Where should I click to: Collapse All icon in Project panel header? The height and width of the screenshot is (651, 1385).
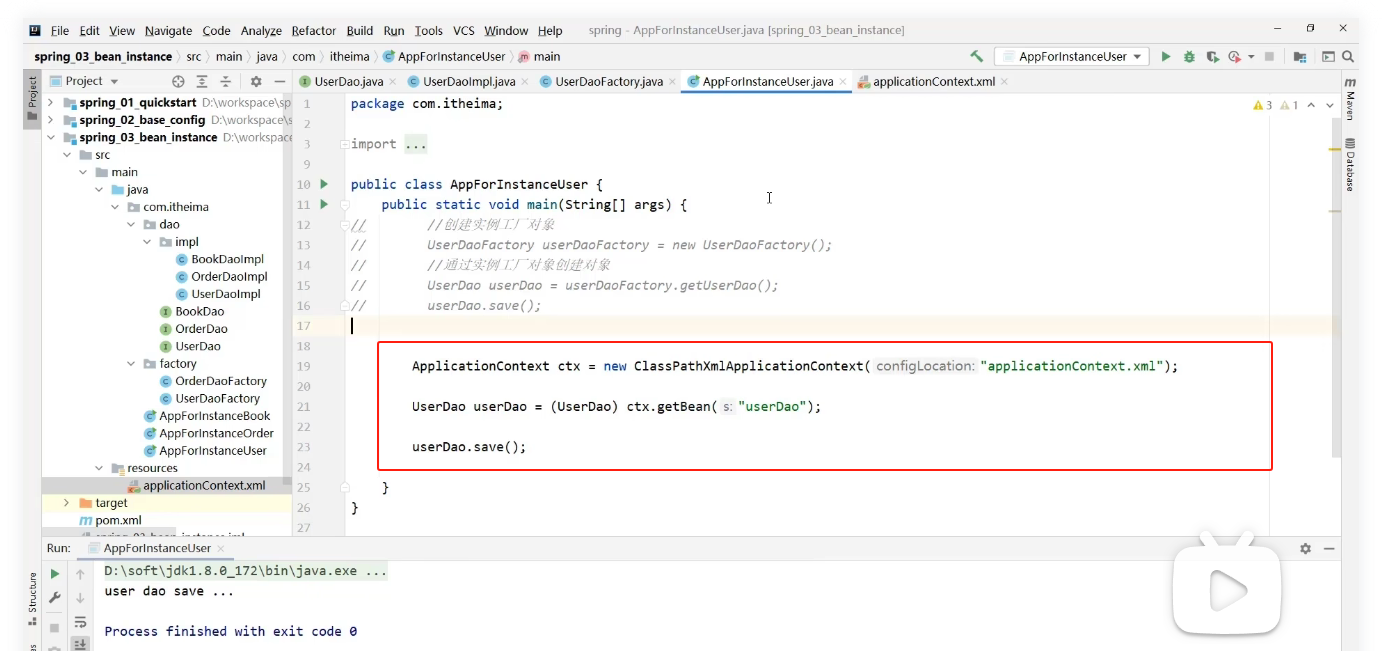coord(225,81)
